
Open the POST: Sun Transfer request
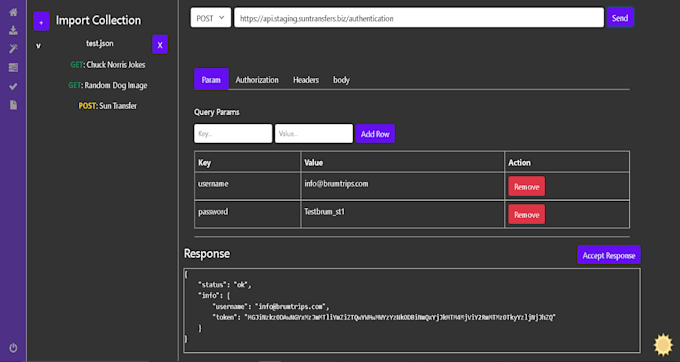tap(108, 106)
